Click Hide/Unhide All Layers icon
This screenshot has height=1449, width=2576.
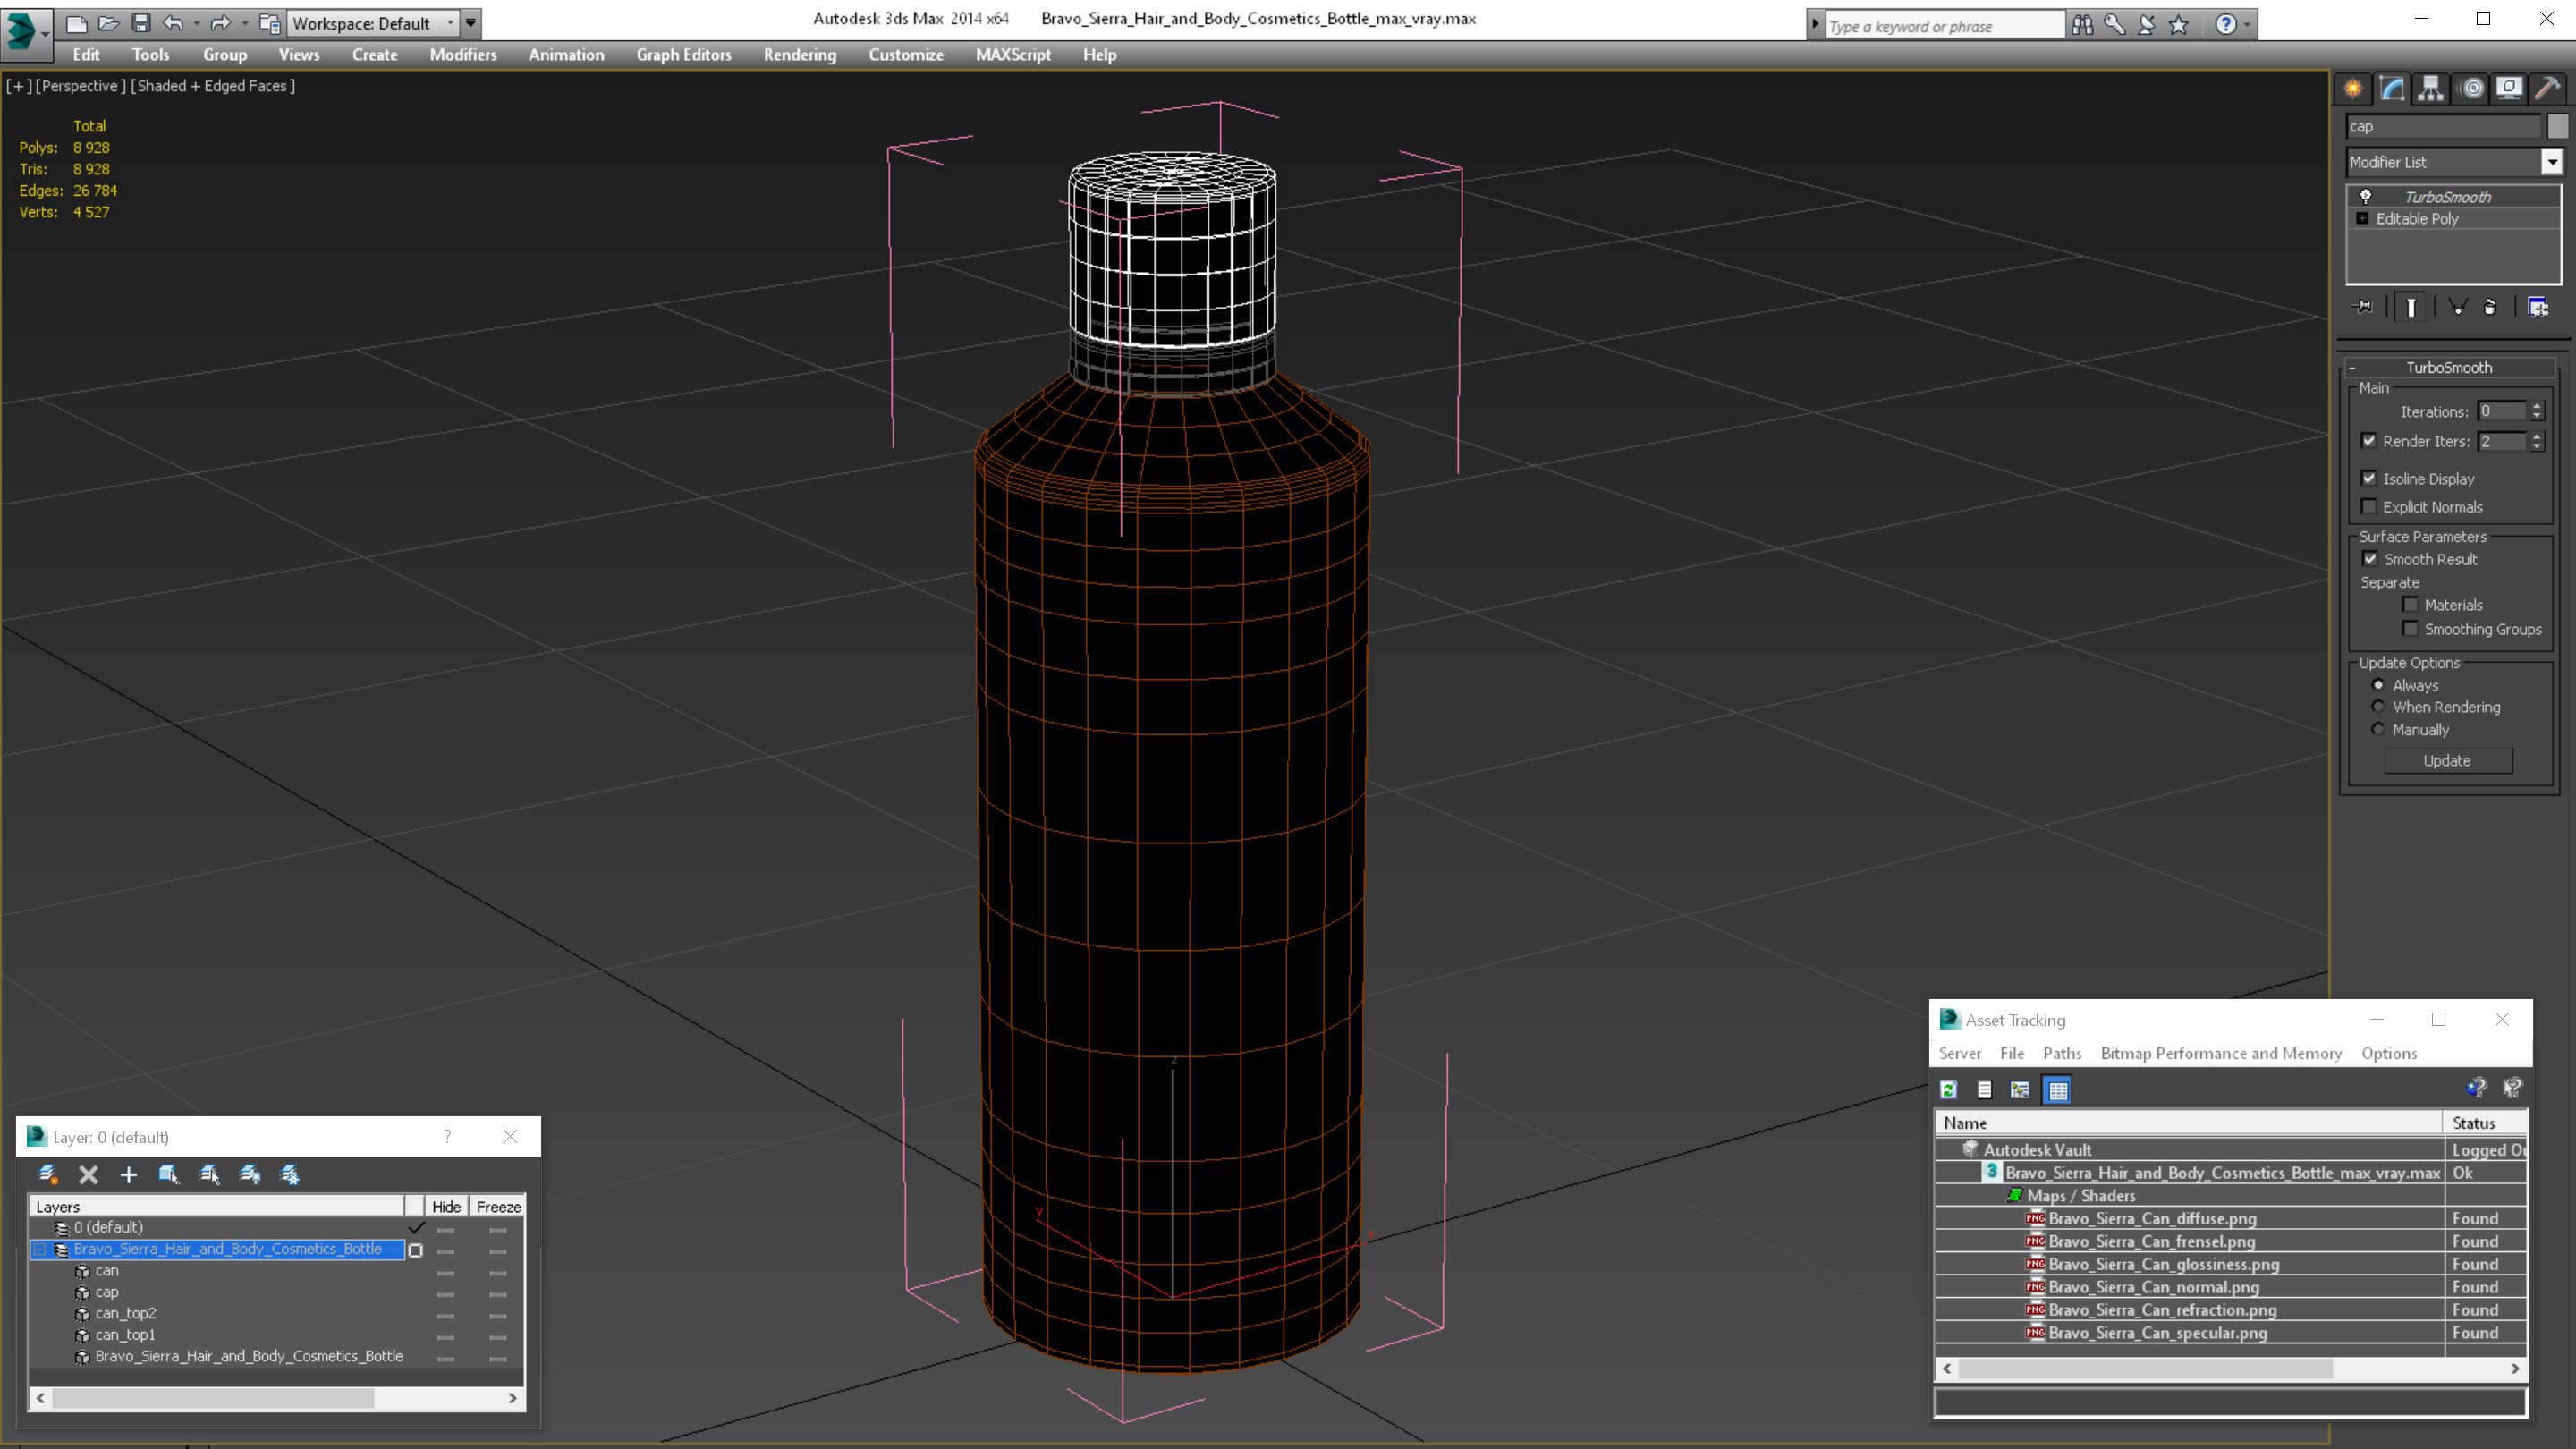click(x=250, y=1174)
